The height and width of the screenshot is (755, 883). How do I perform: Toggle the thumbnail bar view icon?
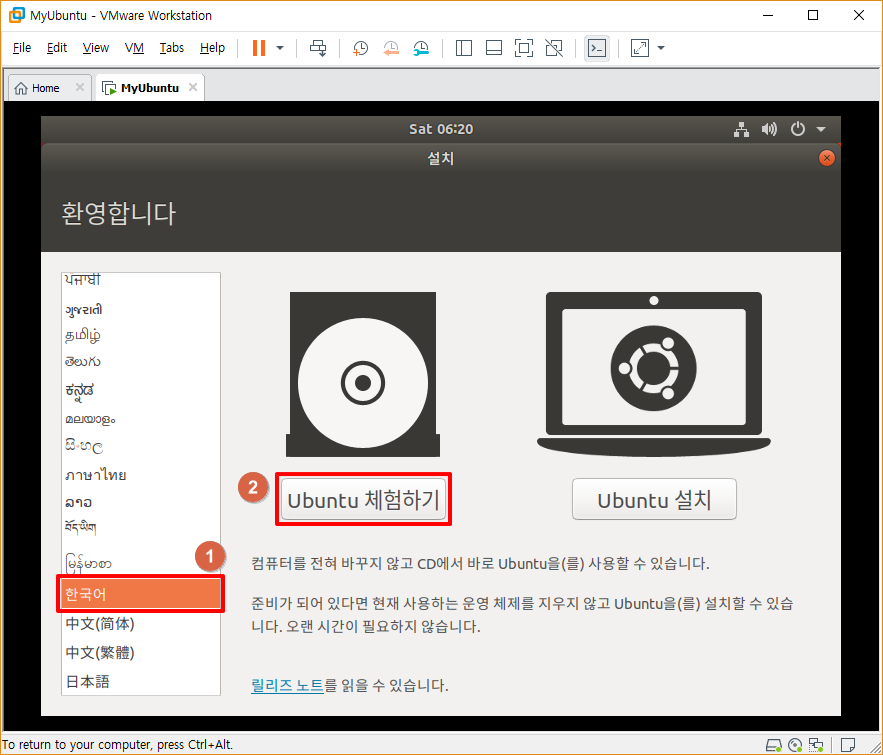494,48
